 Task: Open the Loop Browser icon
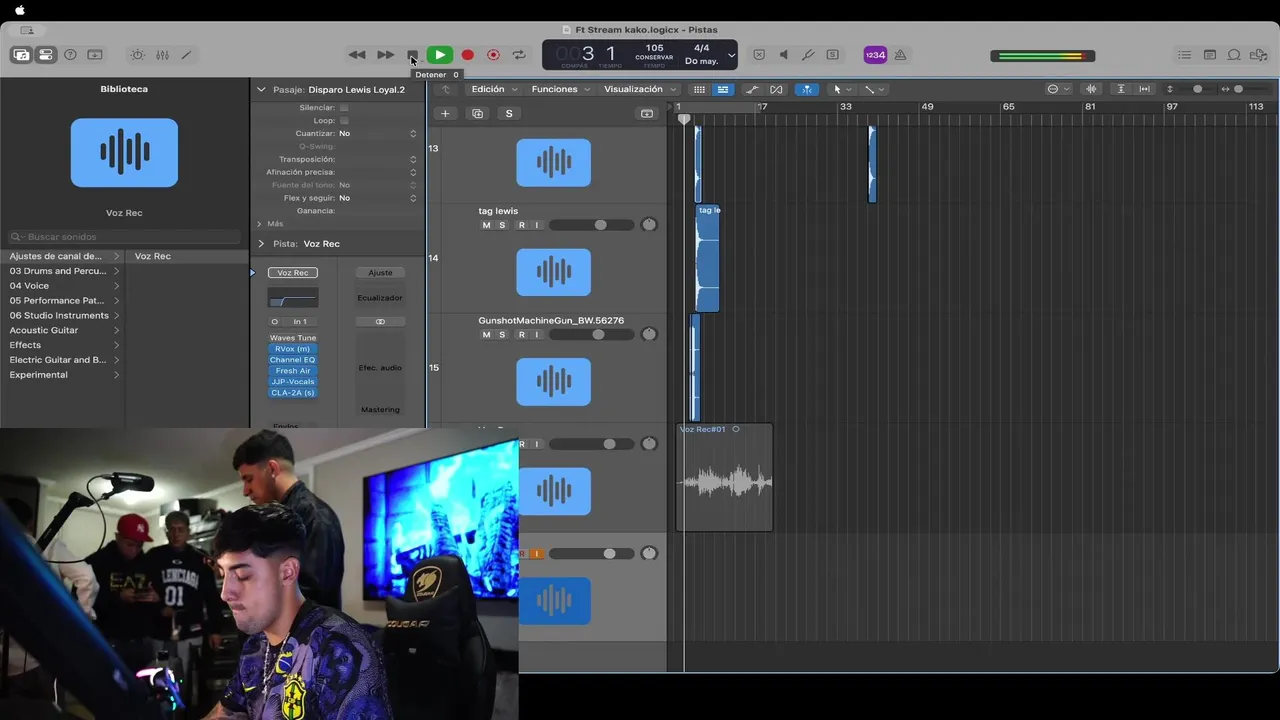1234,55
